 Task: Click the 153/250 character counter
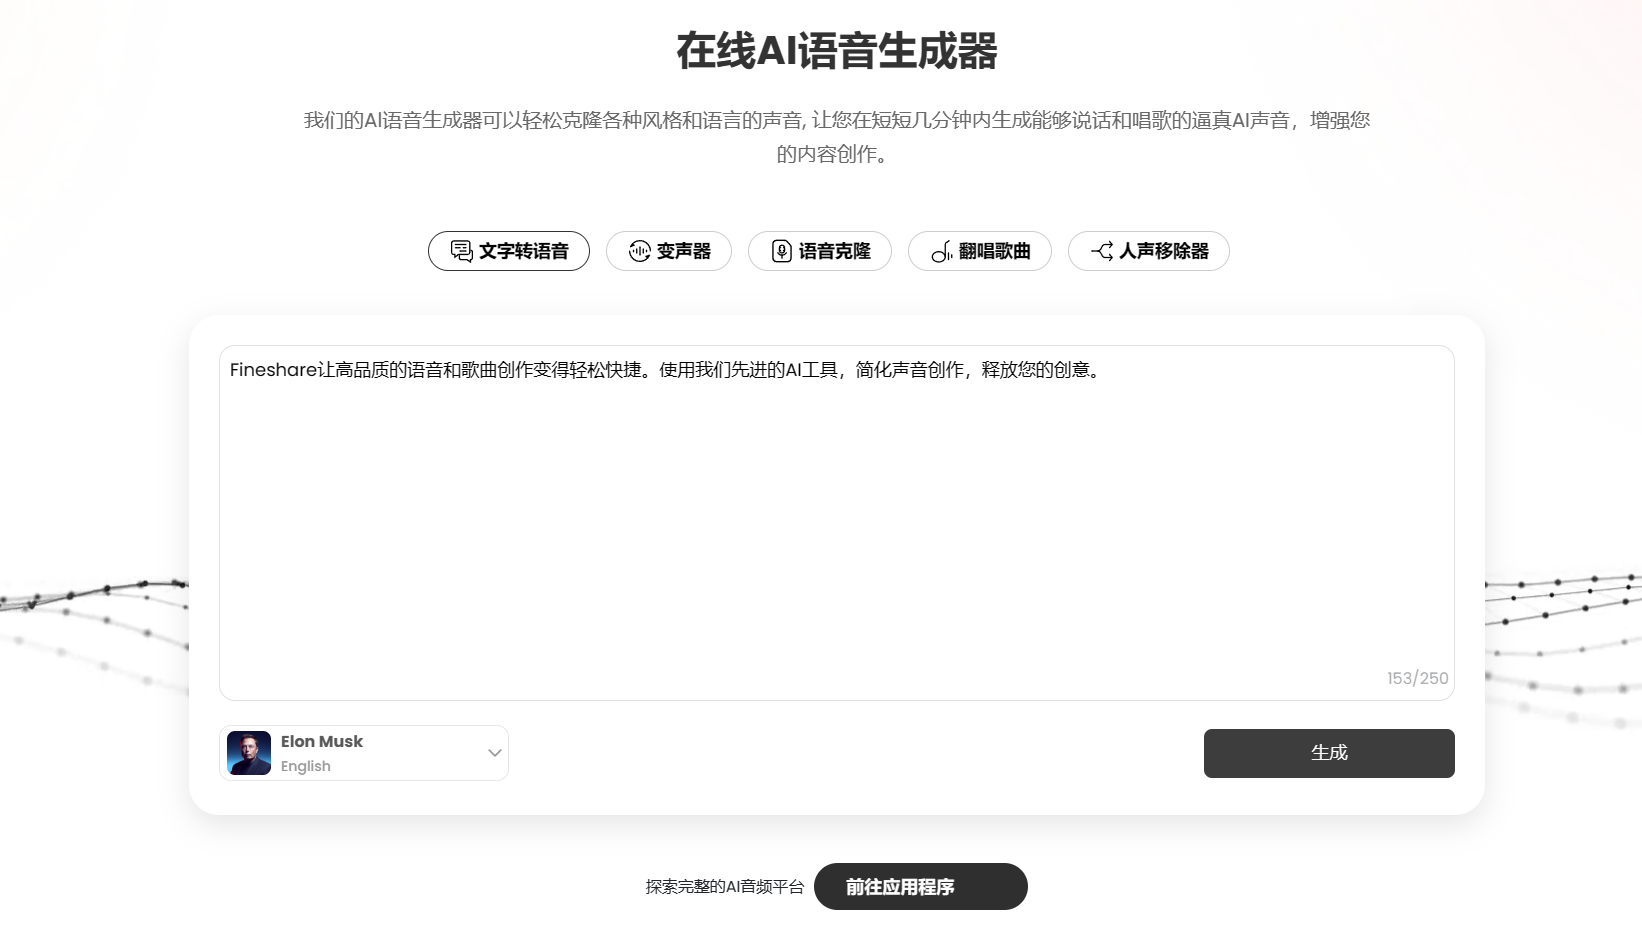point(1417,678)
